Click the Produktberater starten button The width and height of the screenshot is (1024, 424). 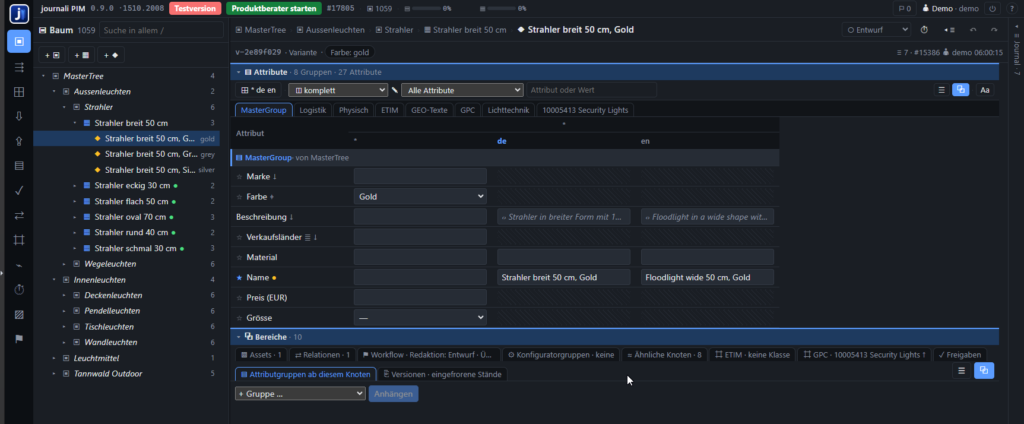point(274,8)
